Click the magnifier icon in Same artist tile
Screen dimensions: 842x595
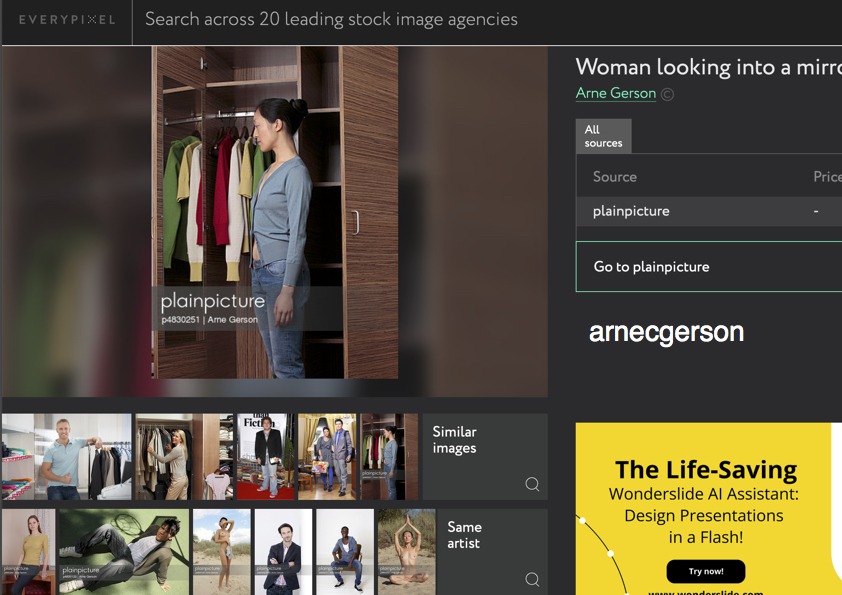pos(532,579)
